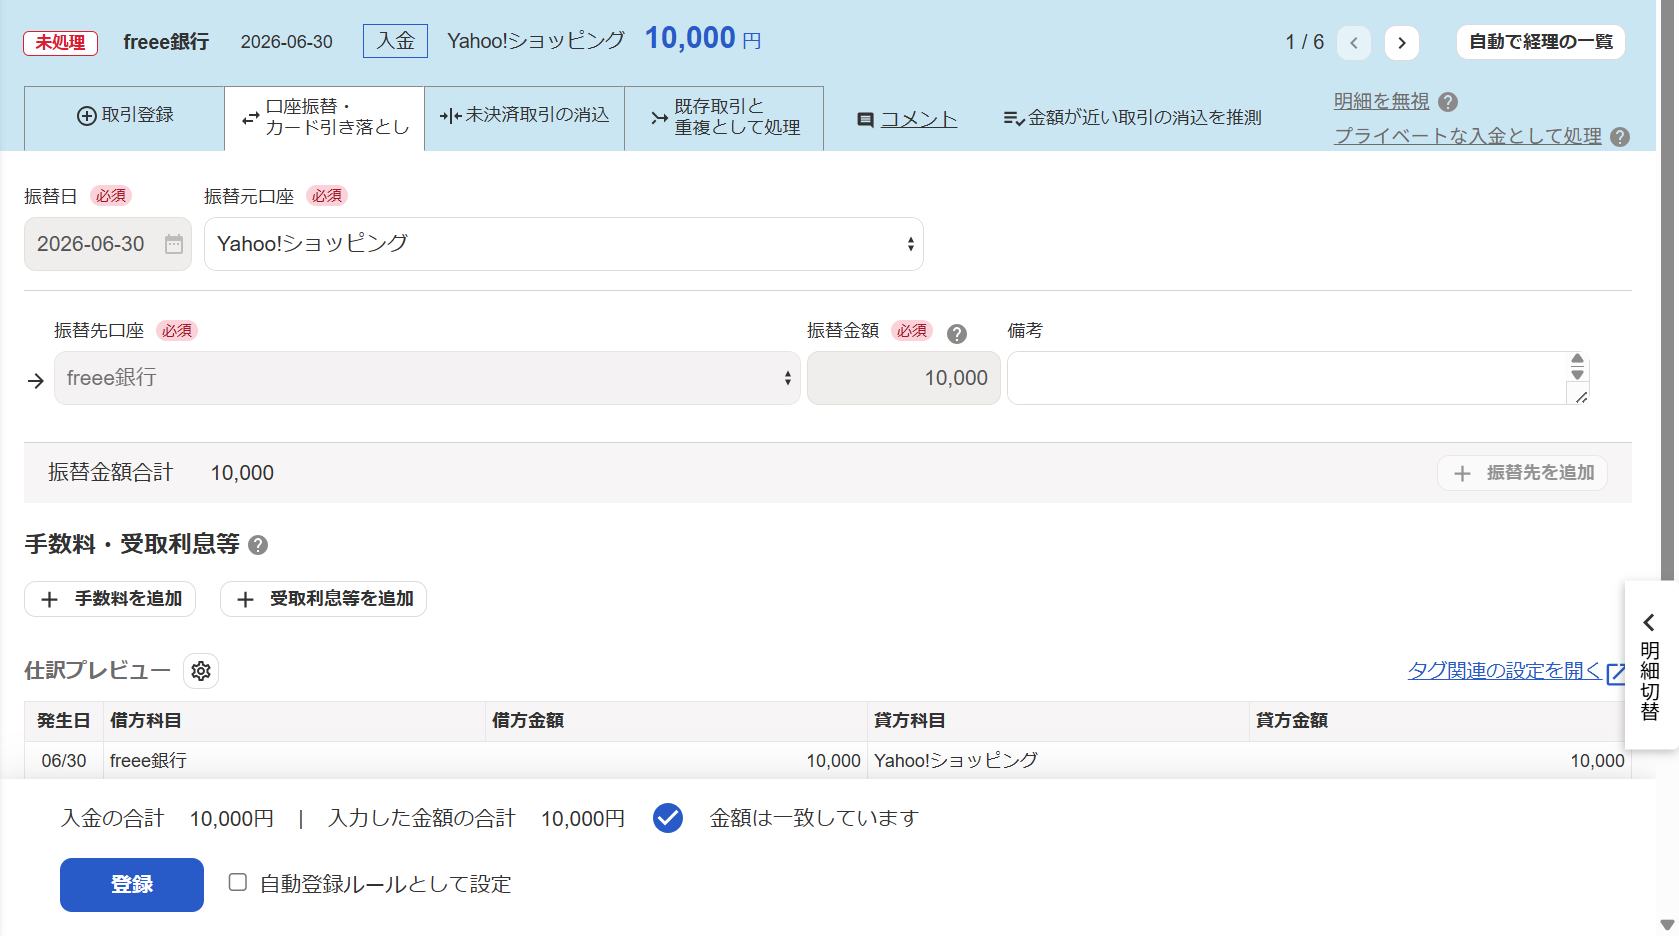Click the 備考 text area

coord(1297,378)
